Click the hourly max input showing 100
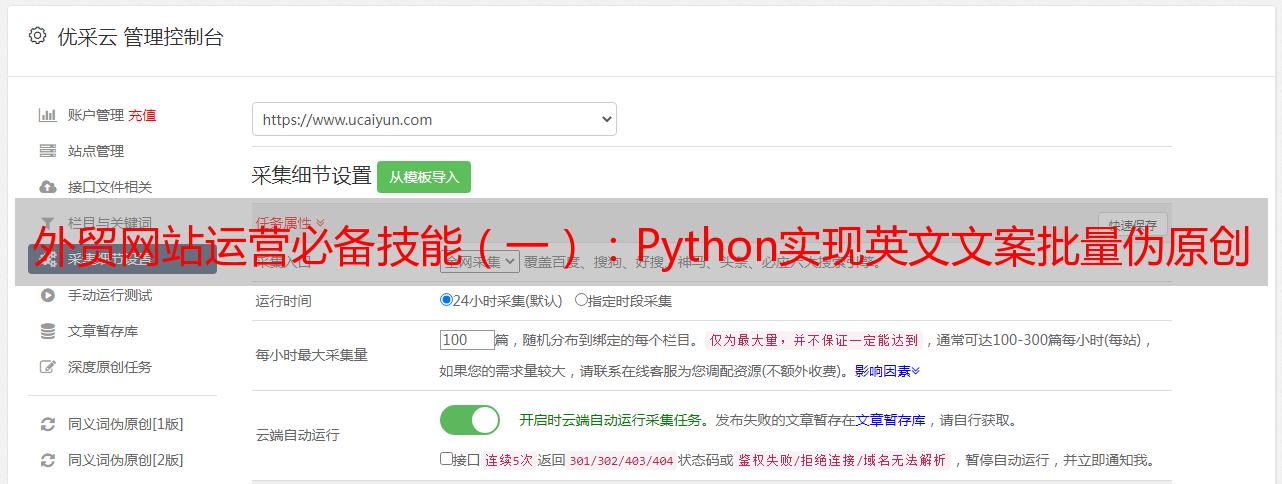This screenshot has height=484, width=1282. [x=467, y=340]
